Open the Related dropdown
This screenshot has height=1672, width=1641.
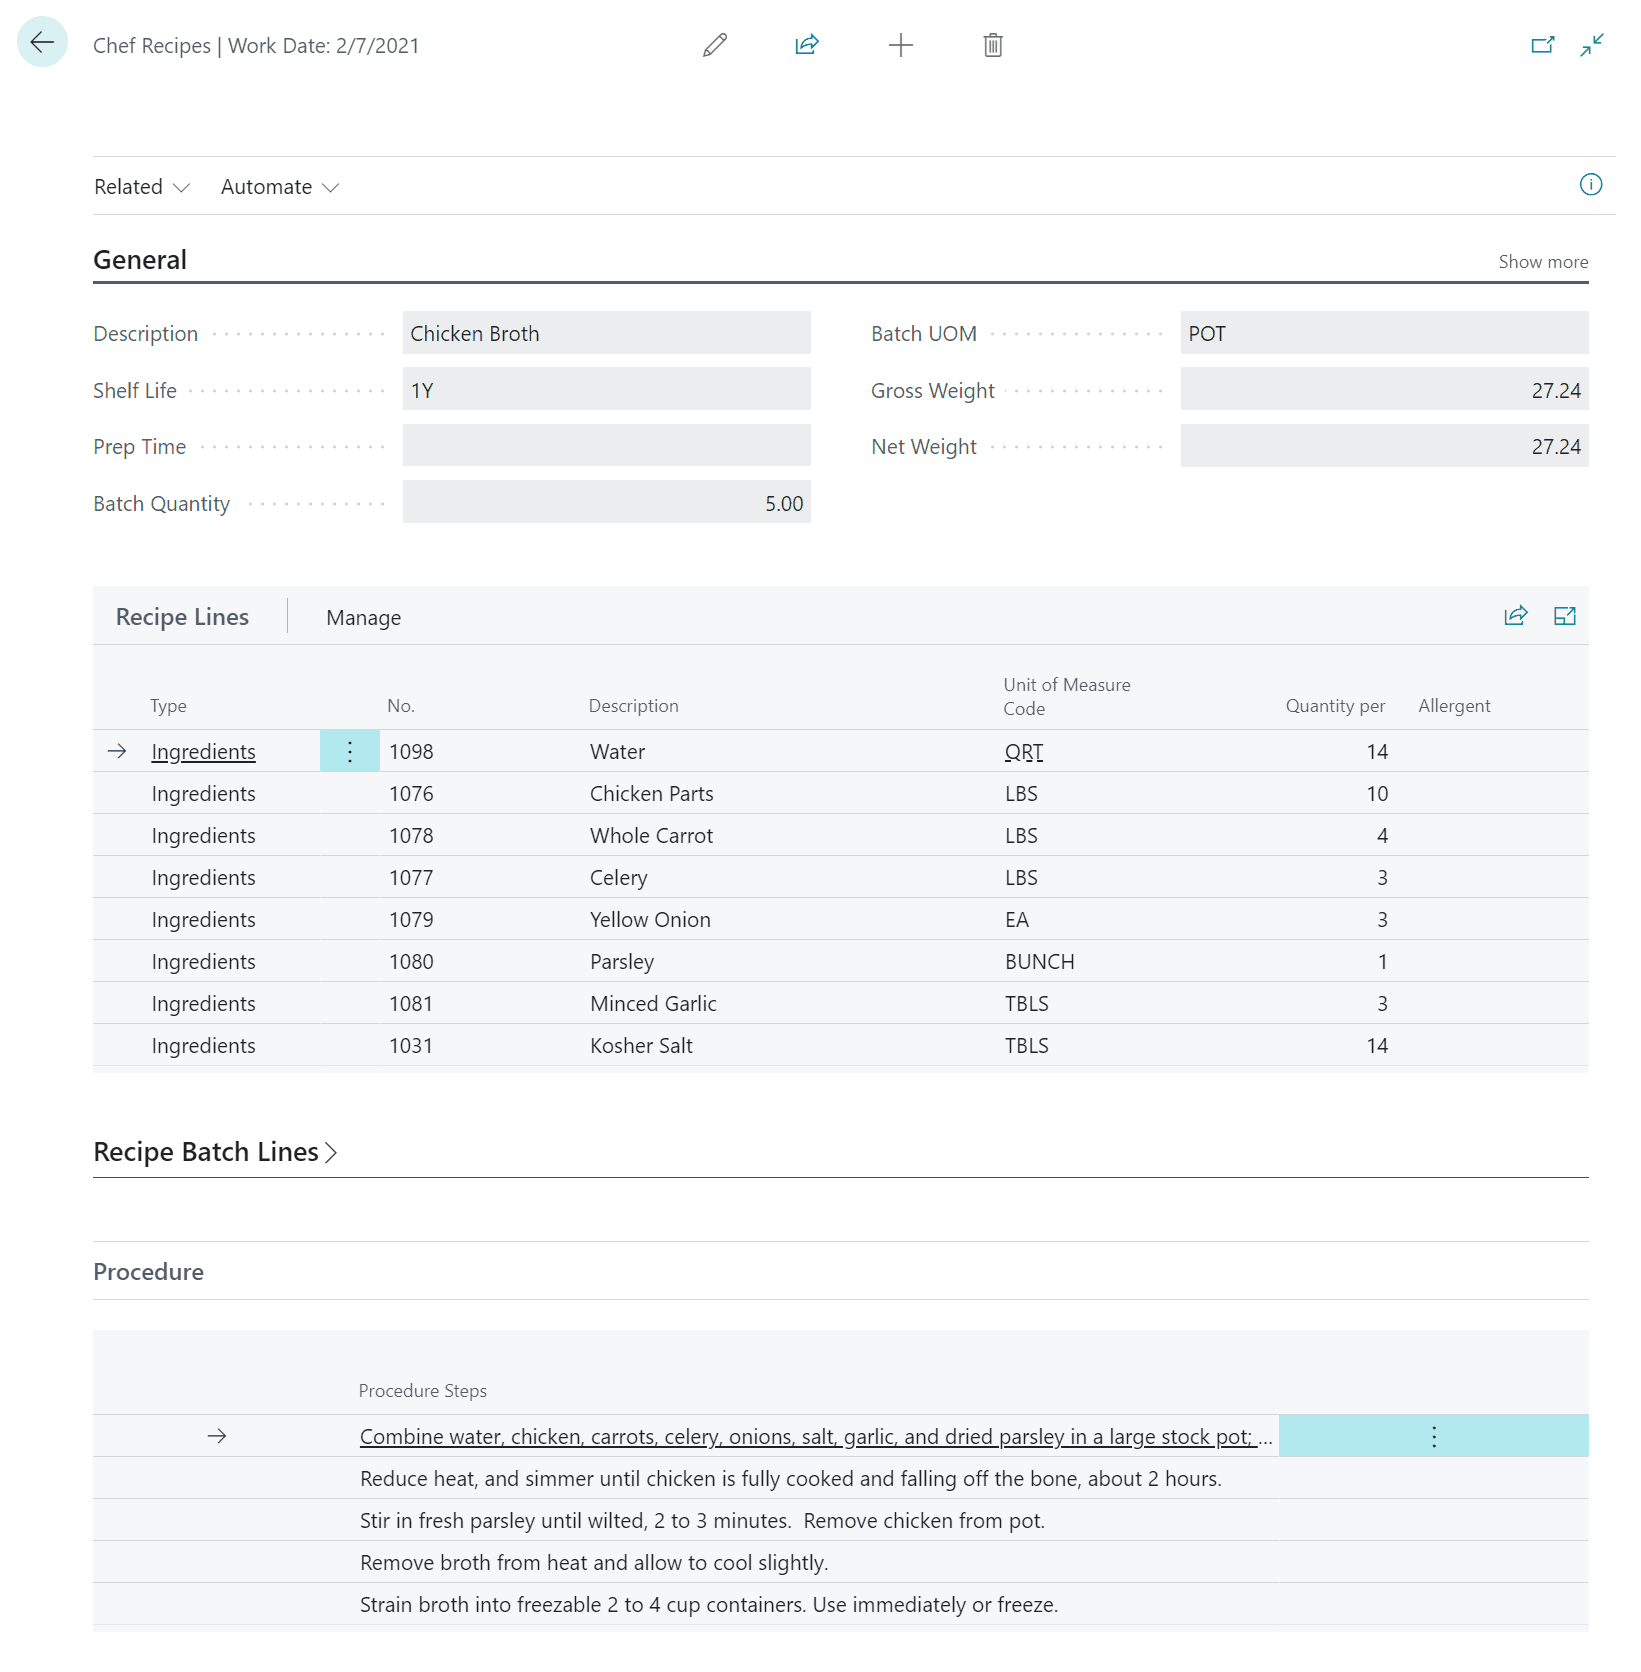coord(141,186)
